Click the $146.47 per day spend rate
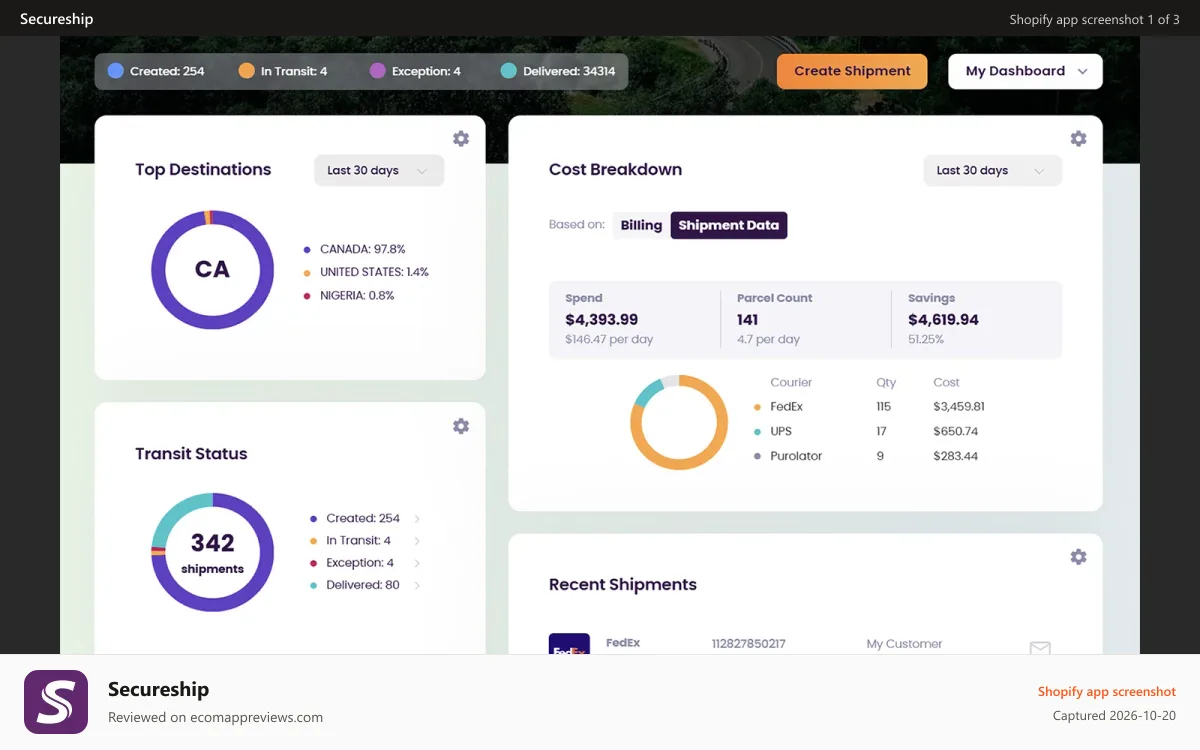Viewport: 1200px width, 750px height. click(609, 340)
